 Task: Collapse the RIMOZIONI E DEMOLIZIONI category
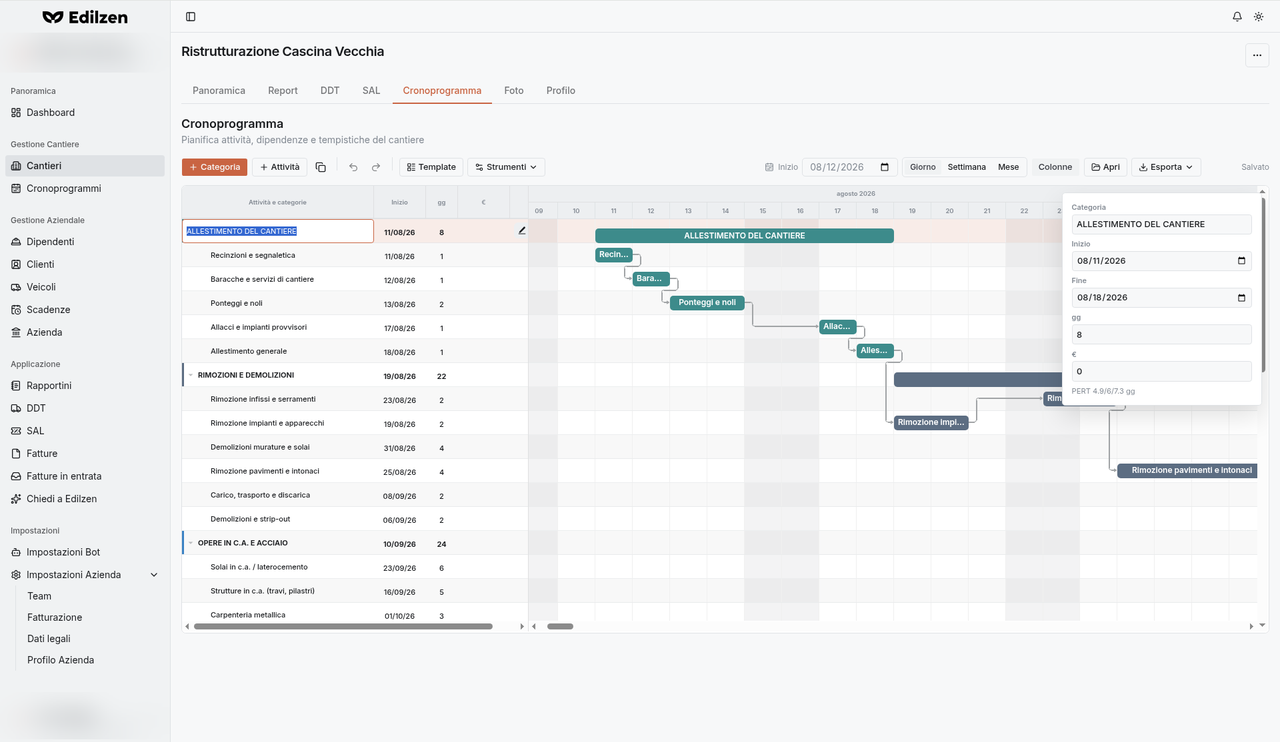click(x=191, y=375)
